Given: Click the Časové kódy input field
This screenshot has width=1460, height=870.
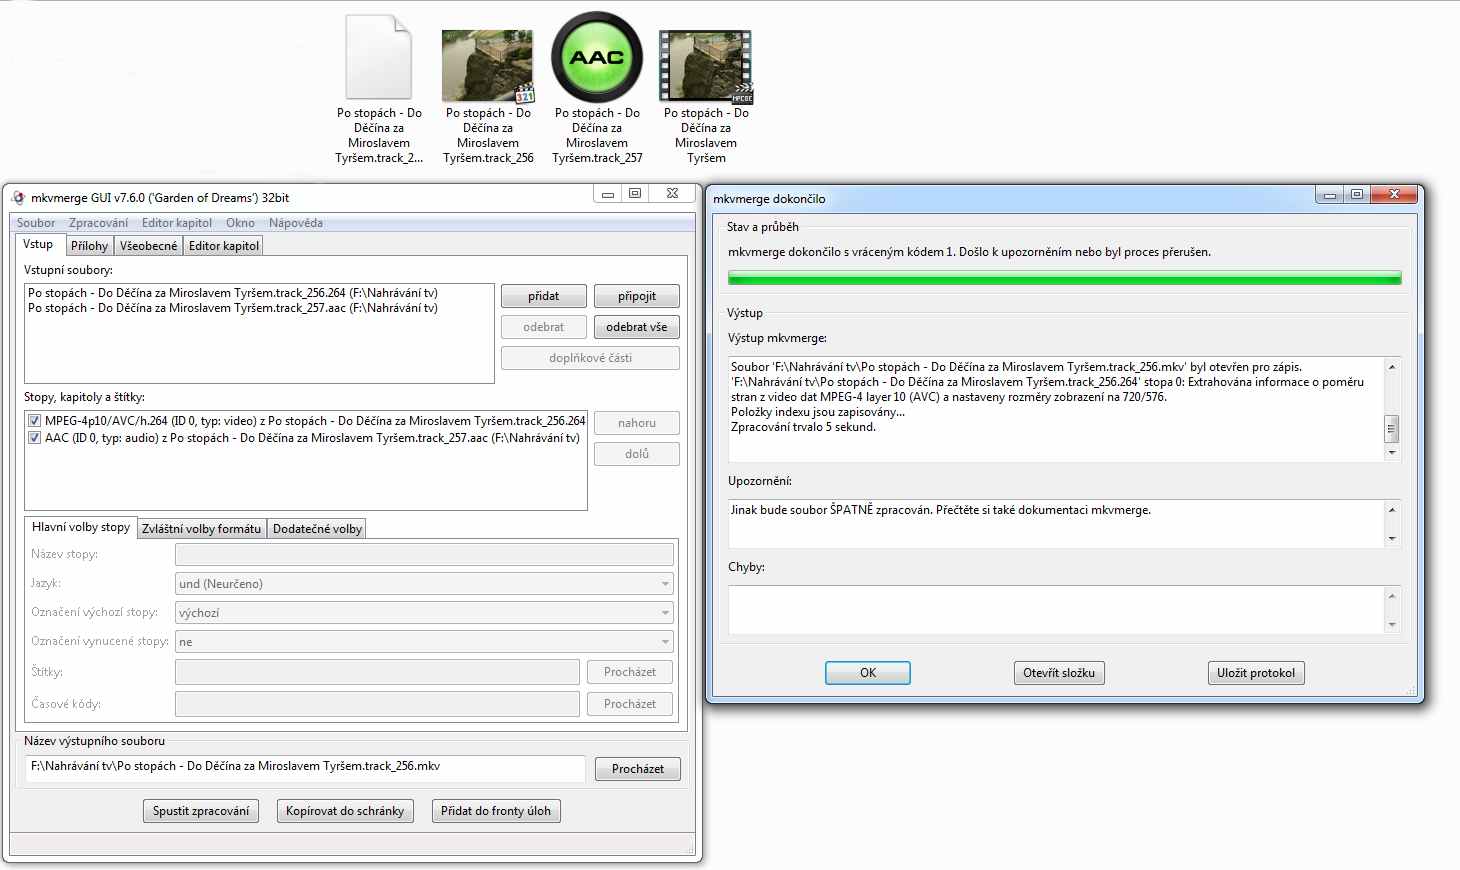Looking at the screenshot, I should 377,704.
